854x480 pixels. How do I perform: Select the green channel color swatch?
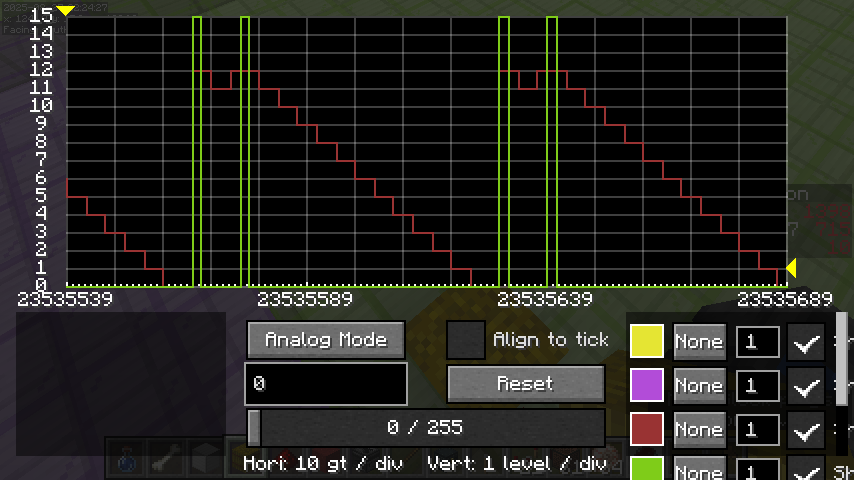coord(646,469)
